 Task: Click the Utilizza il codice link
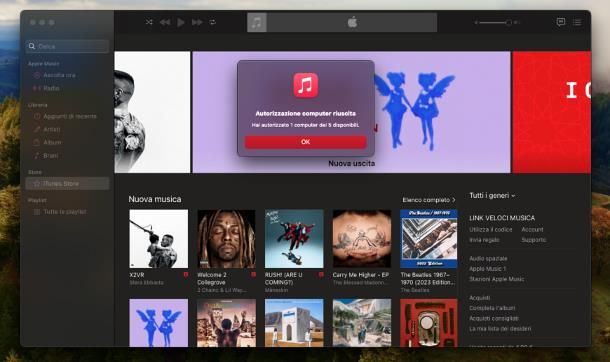click(x=491, y=230)
